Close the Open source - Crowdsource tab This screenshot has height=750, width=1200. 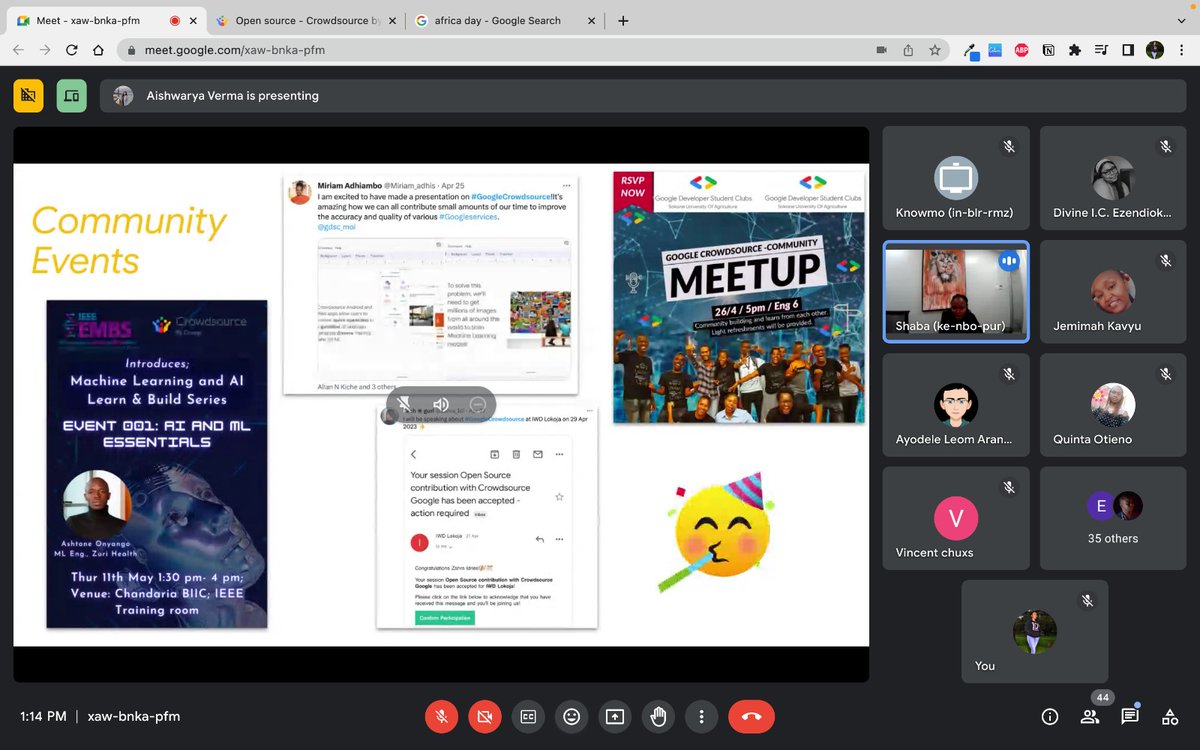[393, 20]
